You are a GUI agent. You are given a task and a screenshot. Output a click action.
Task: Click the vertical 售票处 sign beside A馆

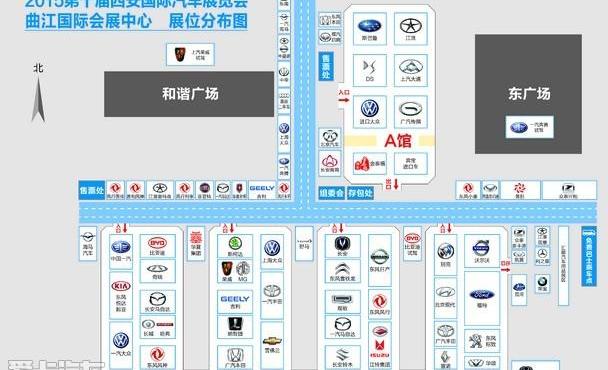coord(326,66)
